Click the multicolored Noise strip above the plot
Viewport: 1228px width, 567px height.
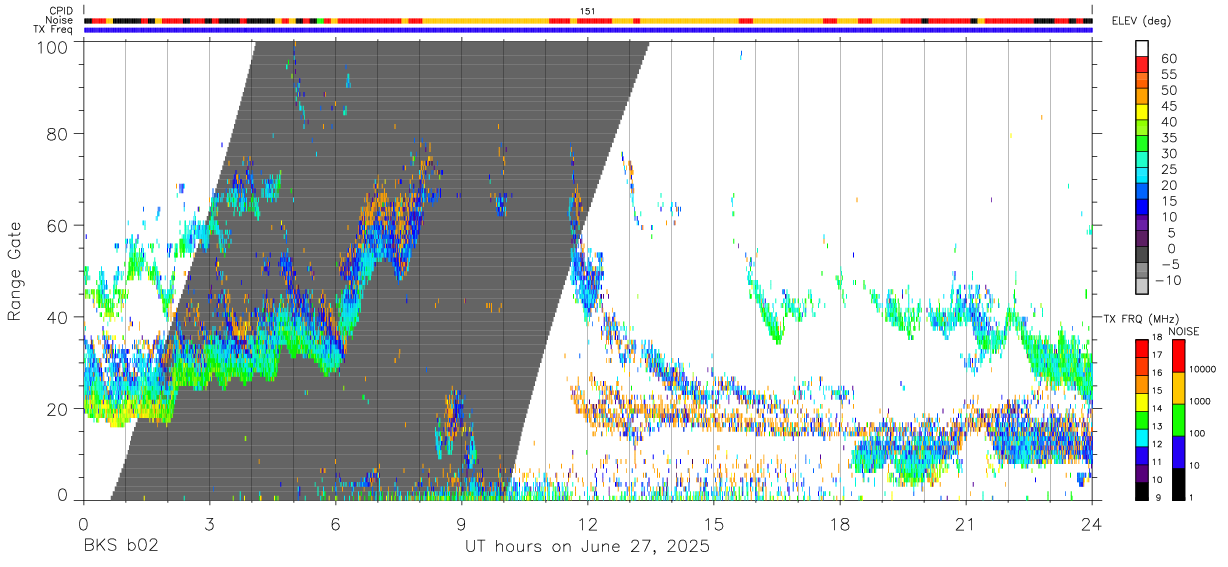[587, 20]
